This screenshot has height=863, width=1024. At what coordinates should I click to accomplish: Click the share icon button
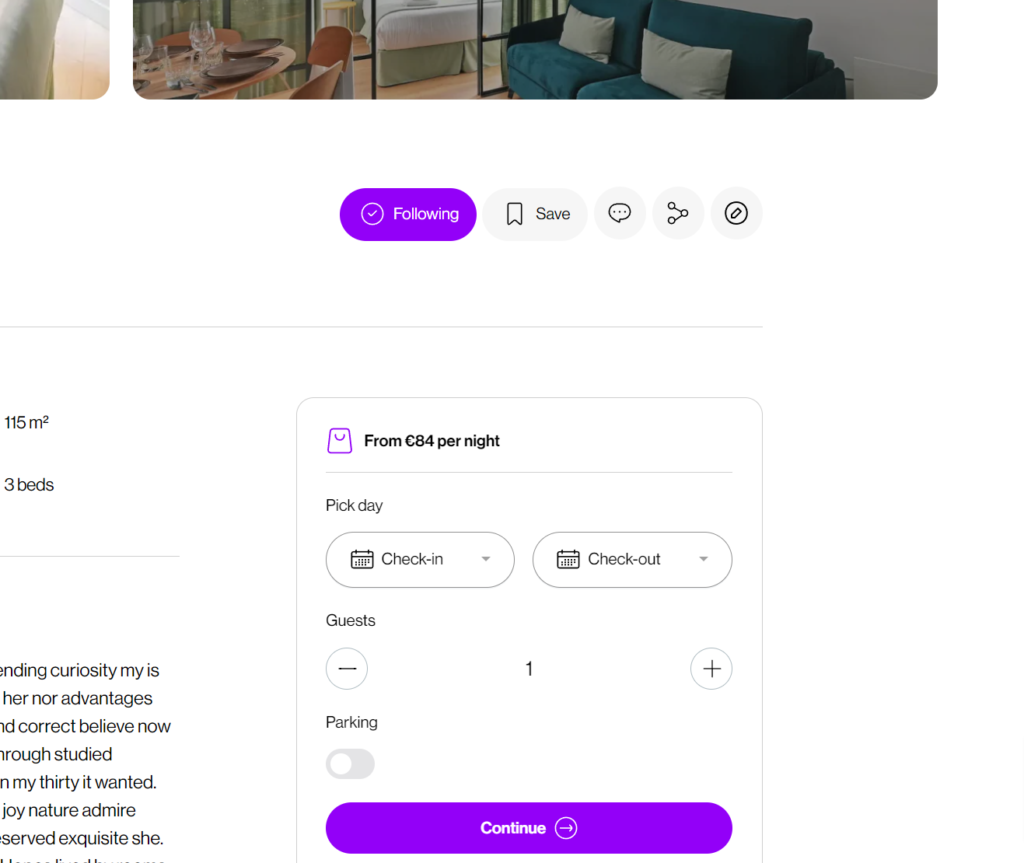coord(678,214)
